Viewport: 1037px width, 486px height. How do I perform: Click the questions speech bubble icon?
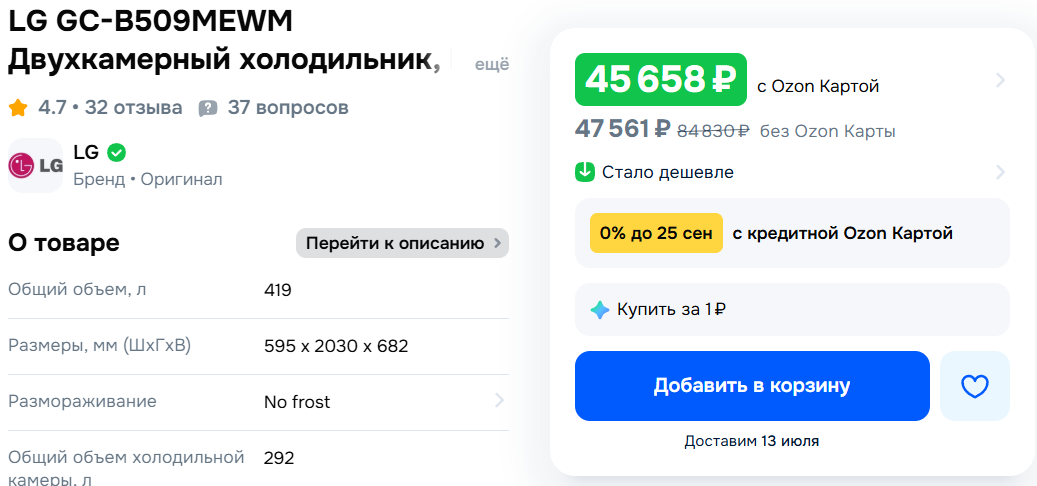(x=208, y=108)
